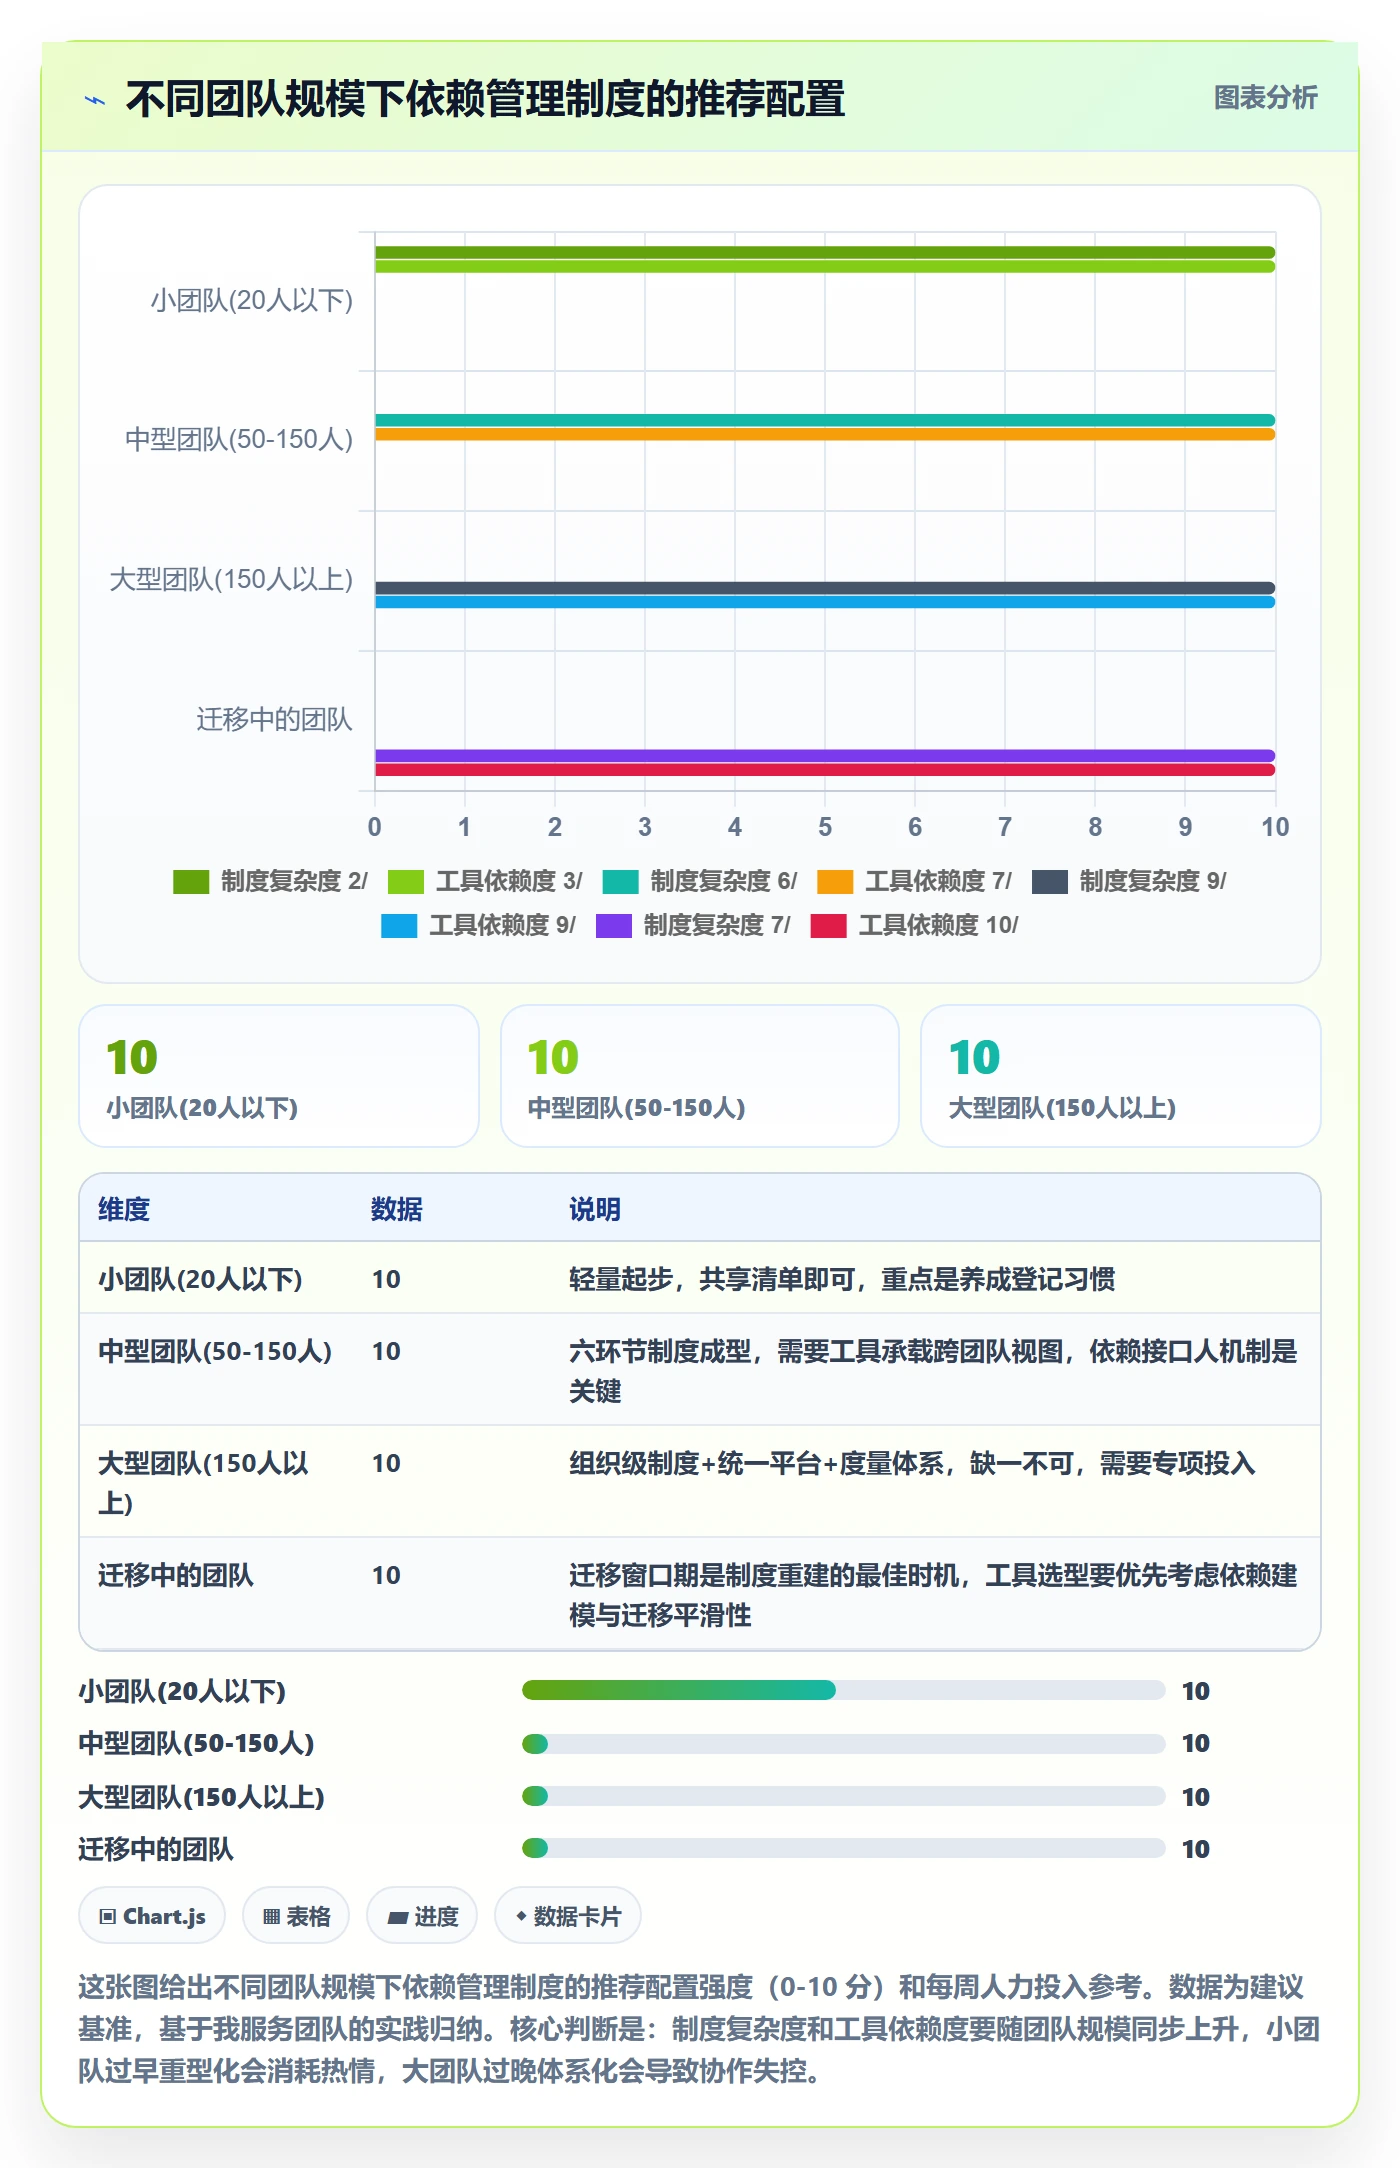
Task: Open the Chart.js tag chip
Action: pyautogui.click(x=152, y=1916)
